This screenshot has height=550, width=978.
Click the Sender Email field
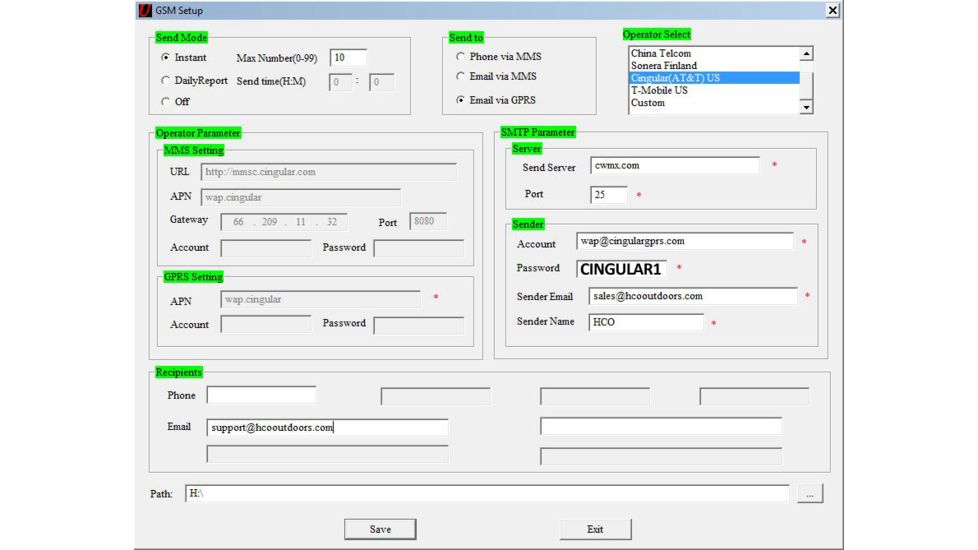693,296
